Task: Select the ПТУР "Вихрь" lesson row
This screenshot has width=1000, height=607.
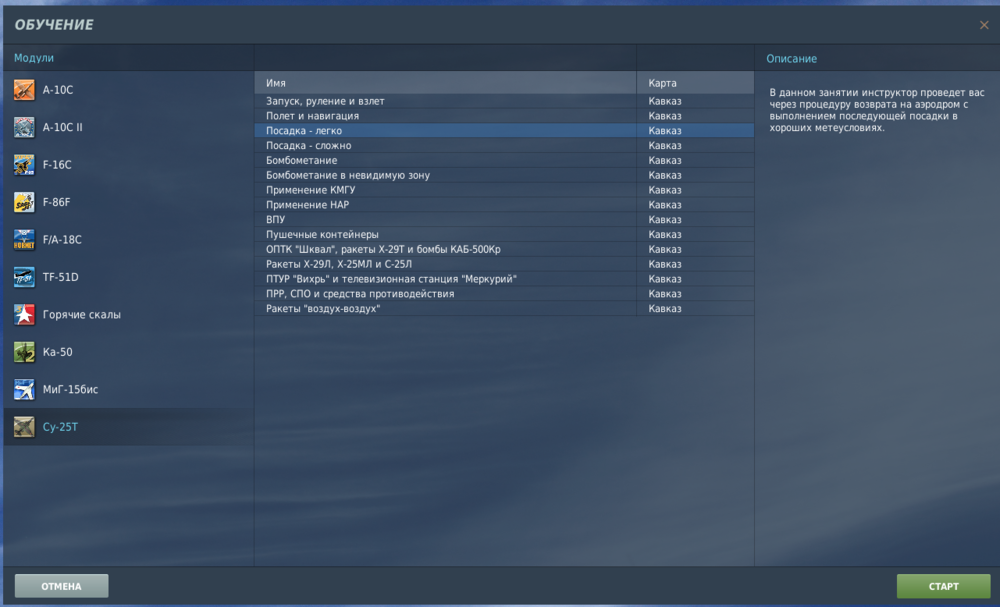Action: click(504, 279)
